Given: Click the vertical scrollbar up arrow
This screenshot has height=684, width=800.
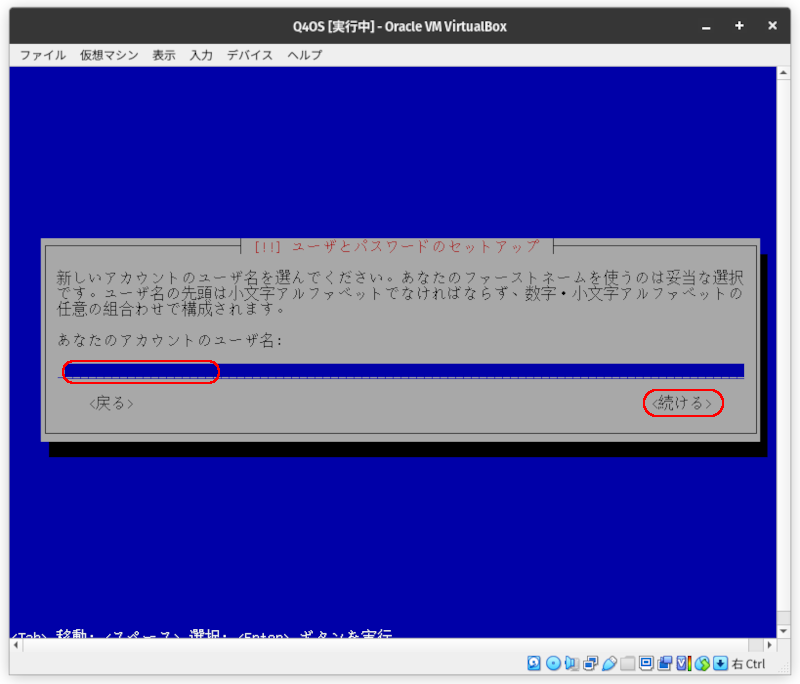Looking at the screenshot, I should click(x=783, y=73).
